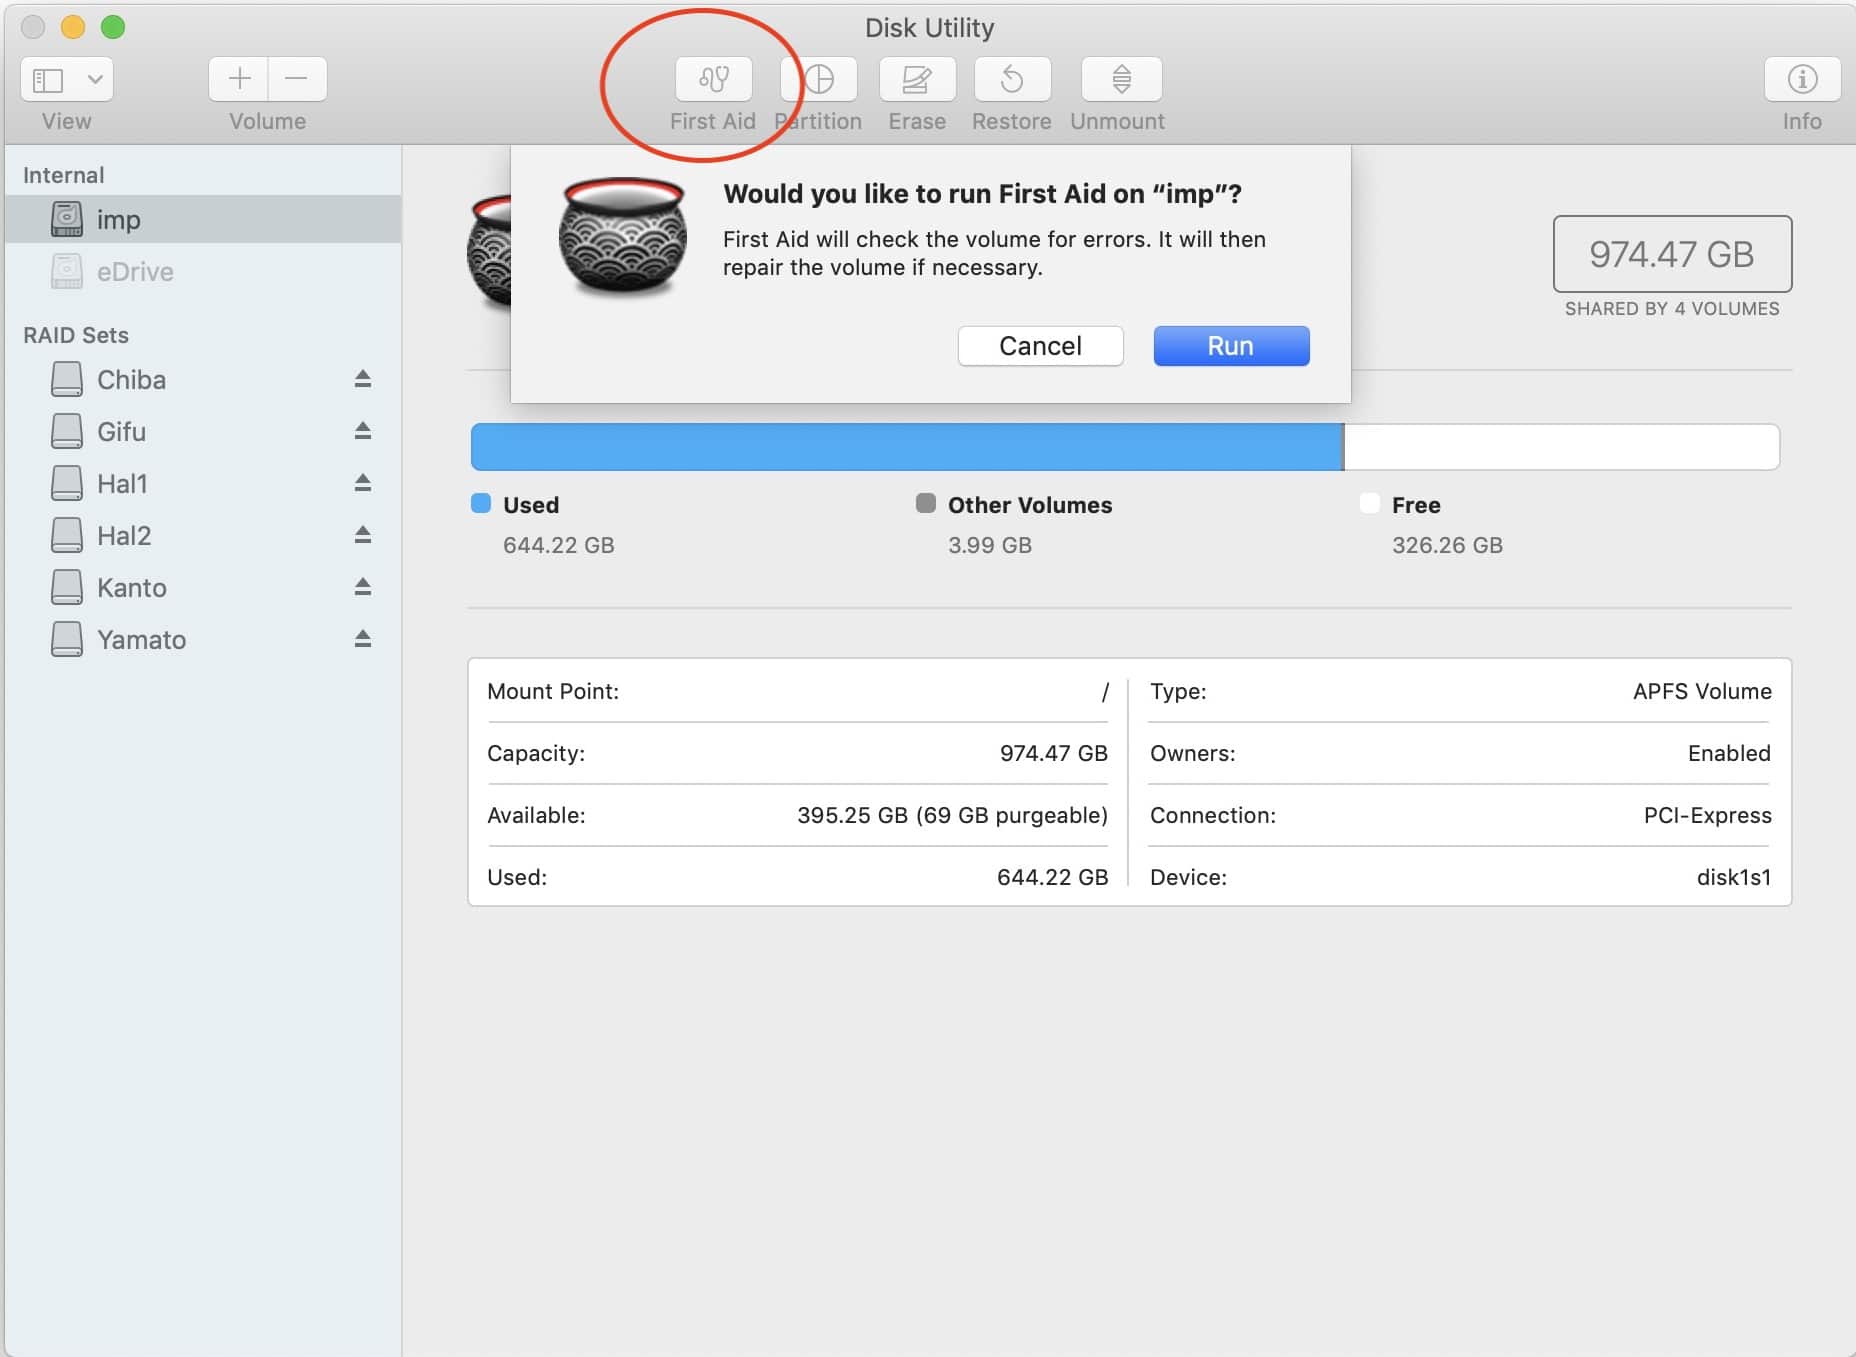Click the '644.22 GB' value under Used legend

pyautogui.click(x=559, y=545)
